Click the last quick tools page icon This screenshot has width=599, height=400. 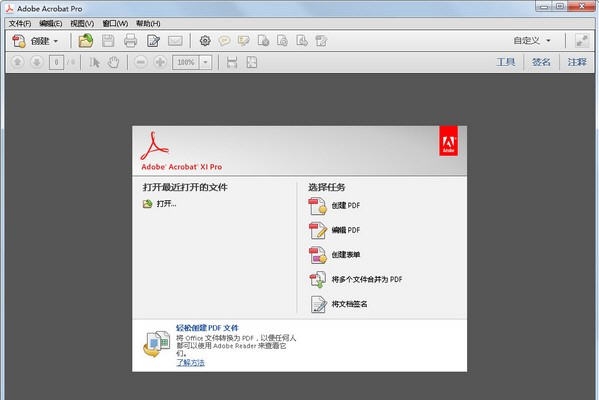coord(321,41)
